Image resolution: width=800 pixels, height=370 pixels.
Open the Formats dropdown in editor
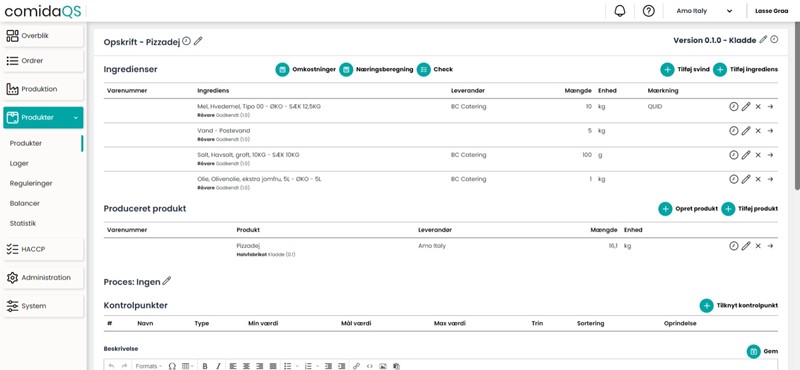pyautogui.click(x=149, y=366)
